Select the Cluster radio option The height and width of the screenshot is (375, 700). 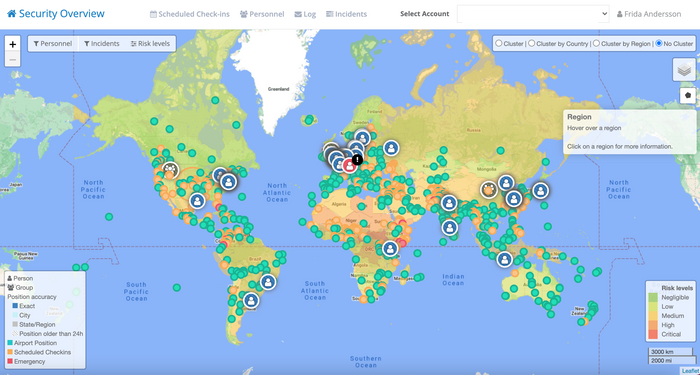pyautogui.click(x=499, y=44)
